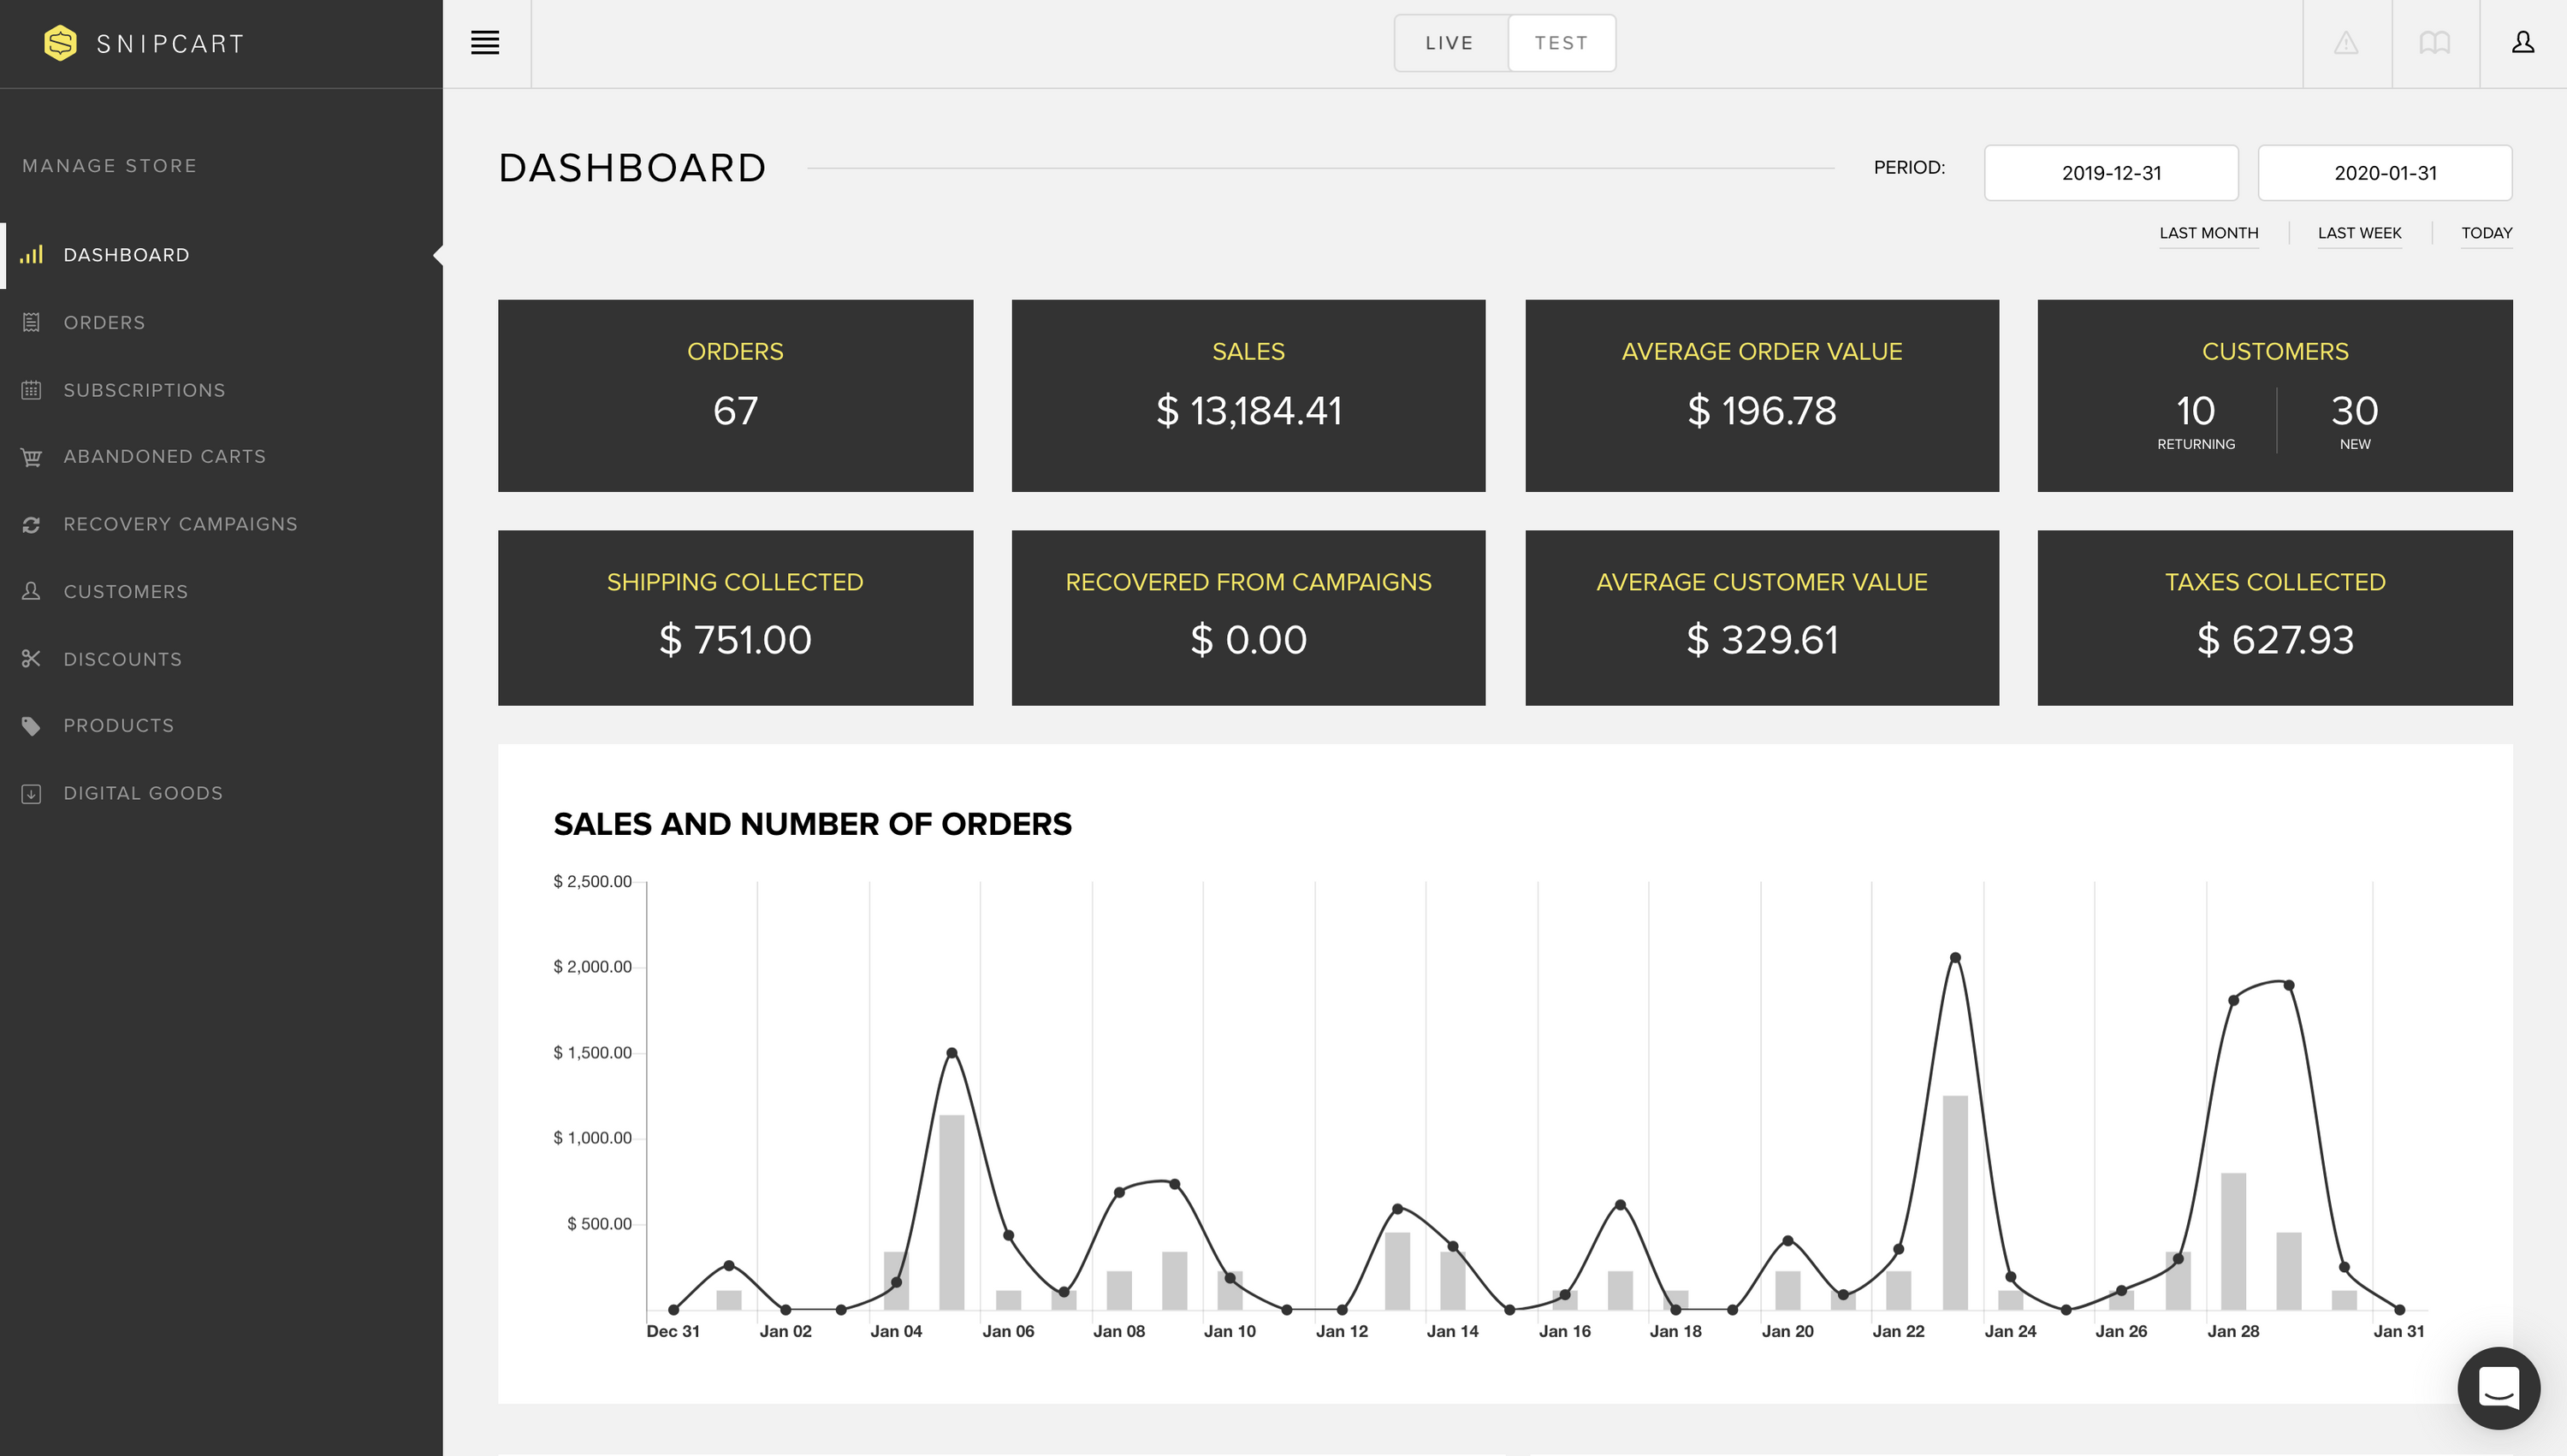Screen dimensions: 2567x1456
Task: Open the alerts warning triangle icon
Action: [x=2346, y=43]
